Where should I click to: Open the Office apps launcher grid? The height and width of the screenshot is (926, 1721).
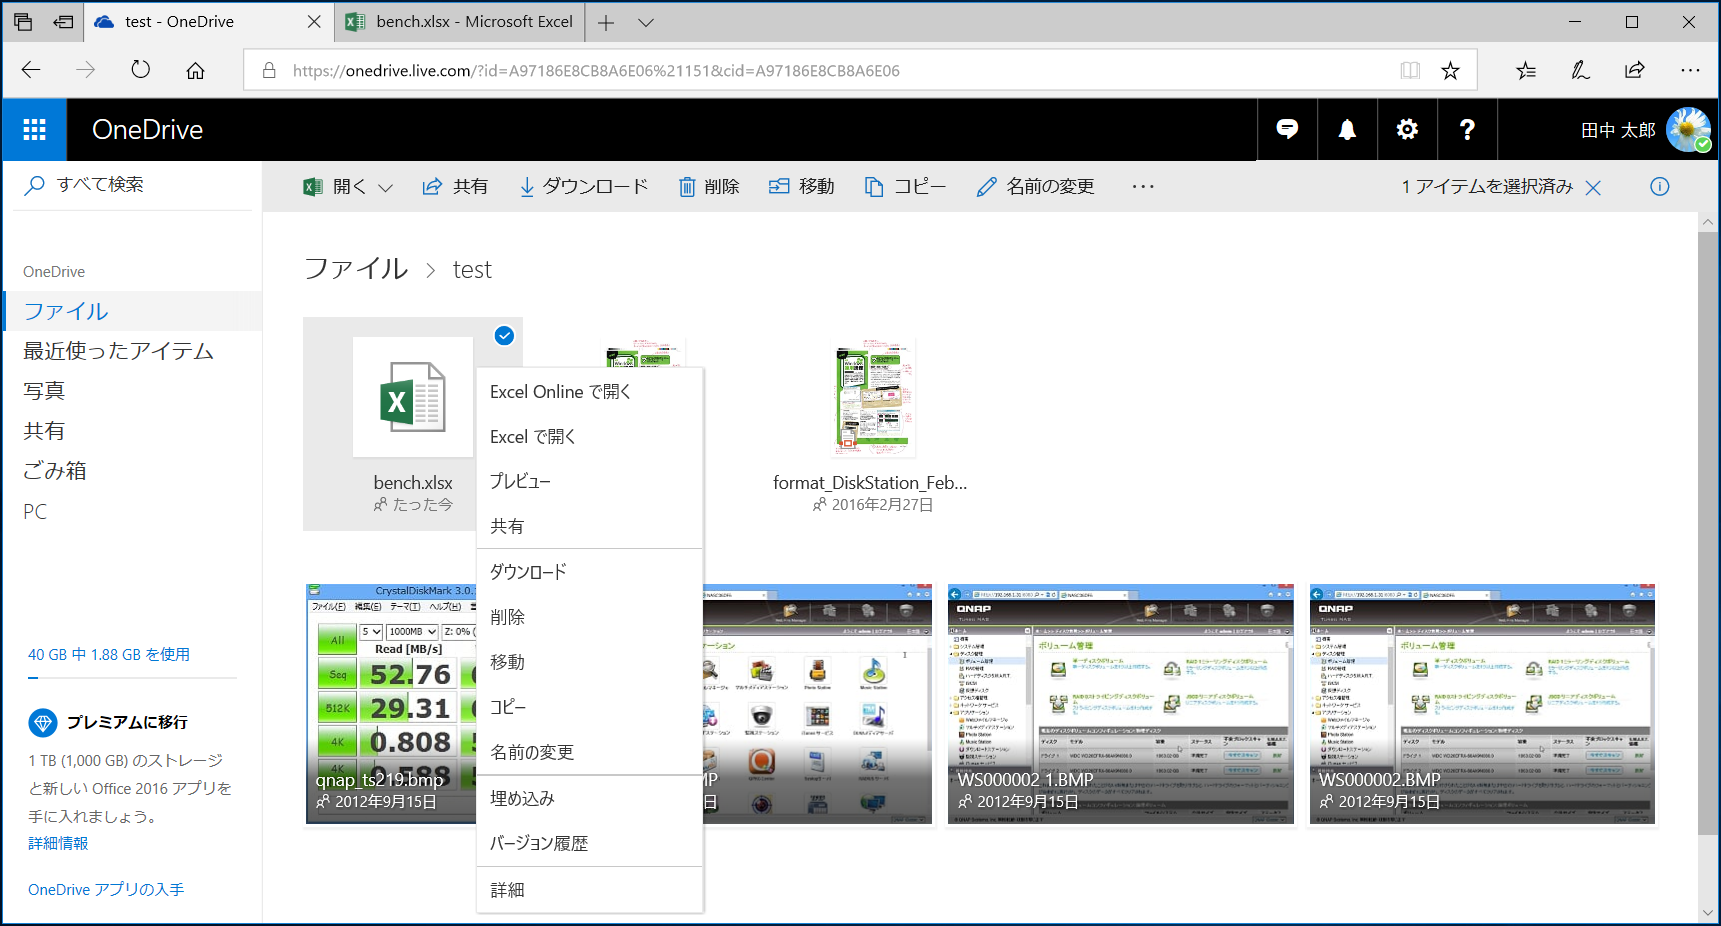33,129
